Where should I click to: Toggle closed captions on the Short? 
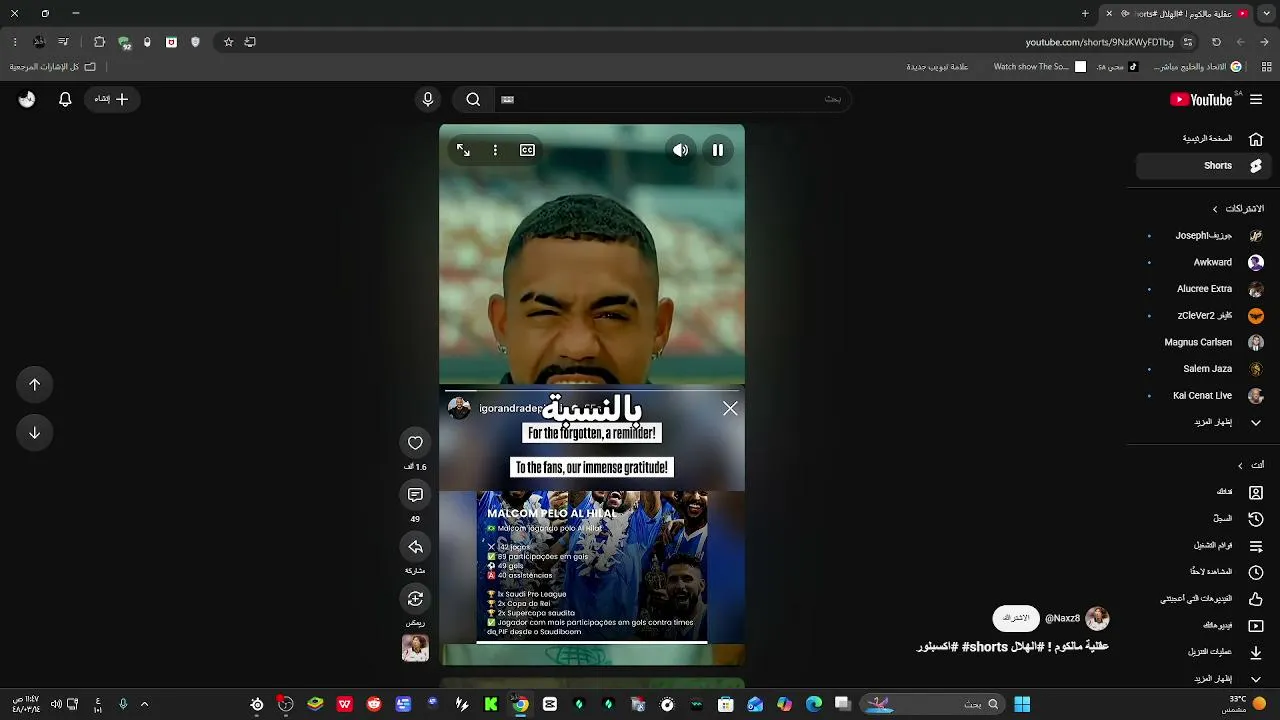pyautogui.click(x=527, y=150)
